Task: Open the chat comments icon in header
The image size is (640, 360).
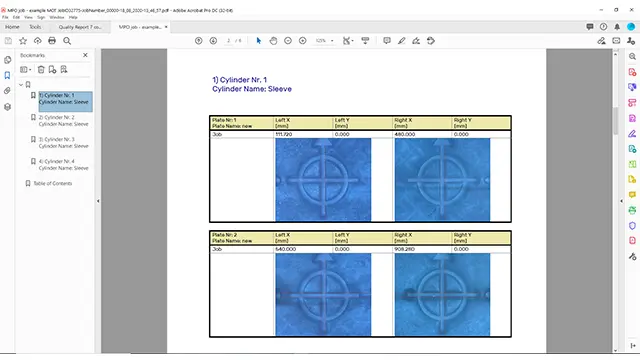Action: tap(590, 27)
